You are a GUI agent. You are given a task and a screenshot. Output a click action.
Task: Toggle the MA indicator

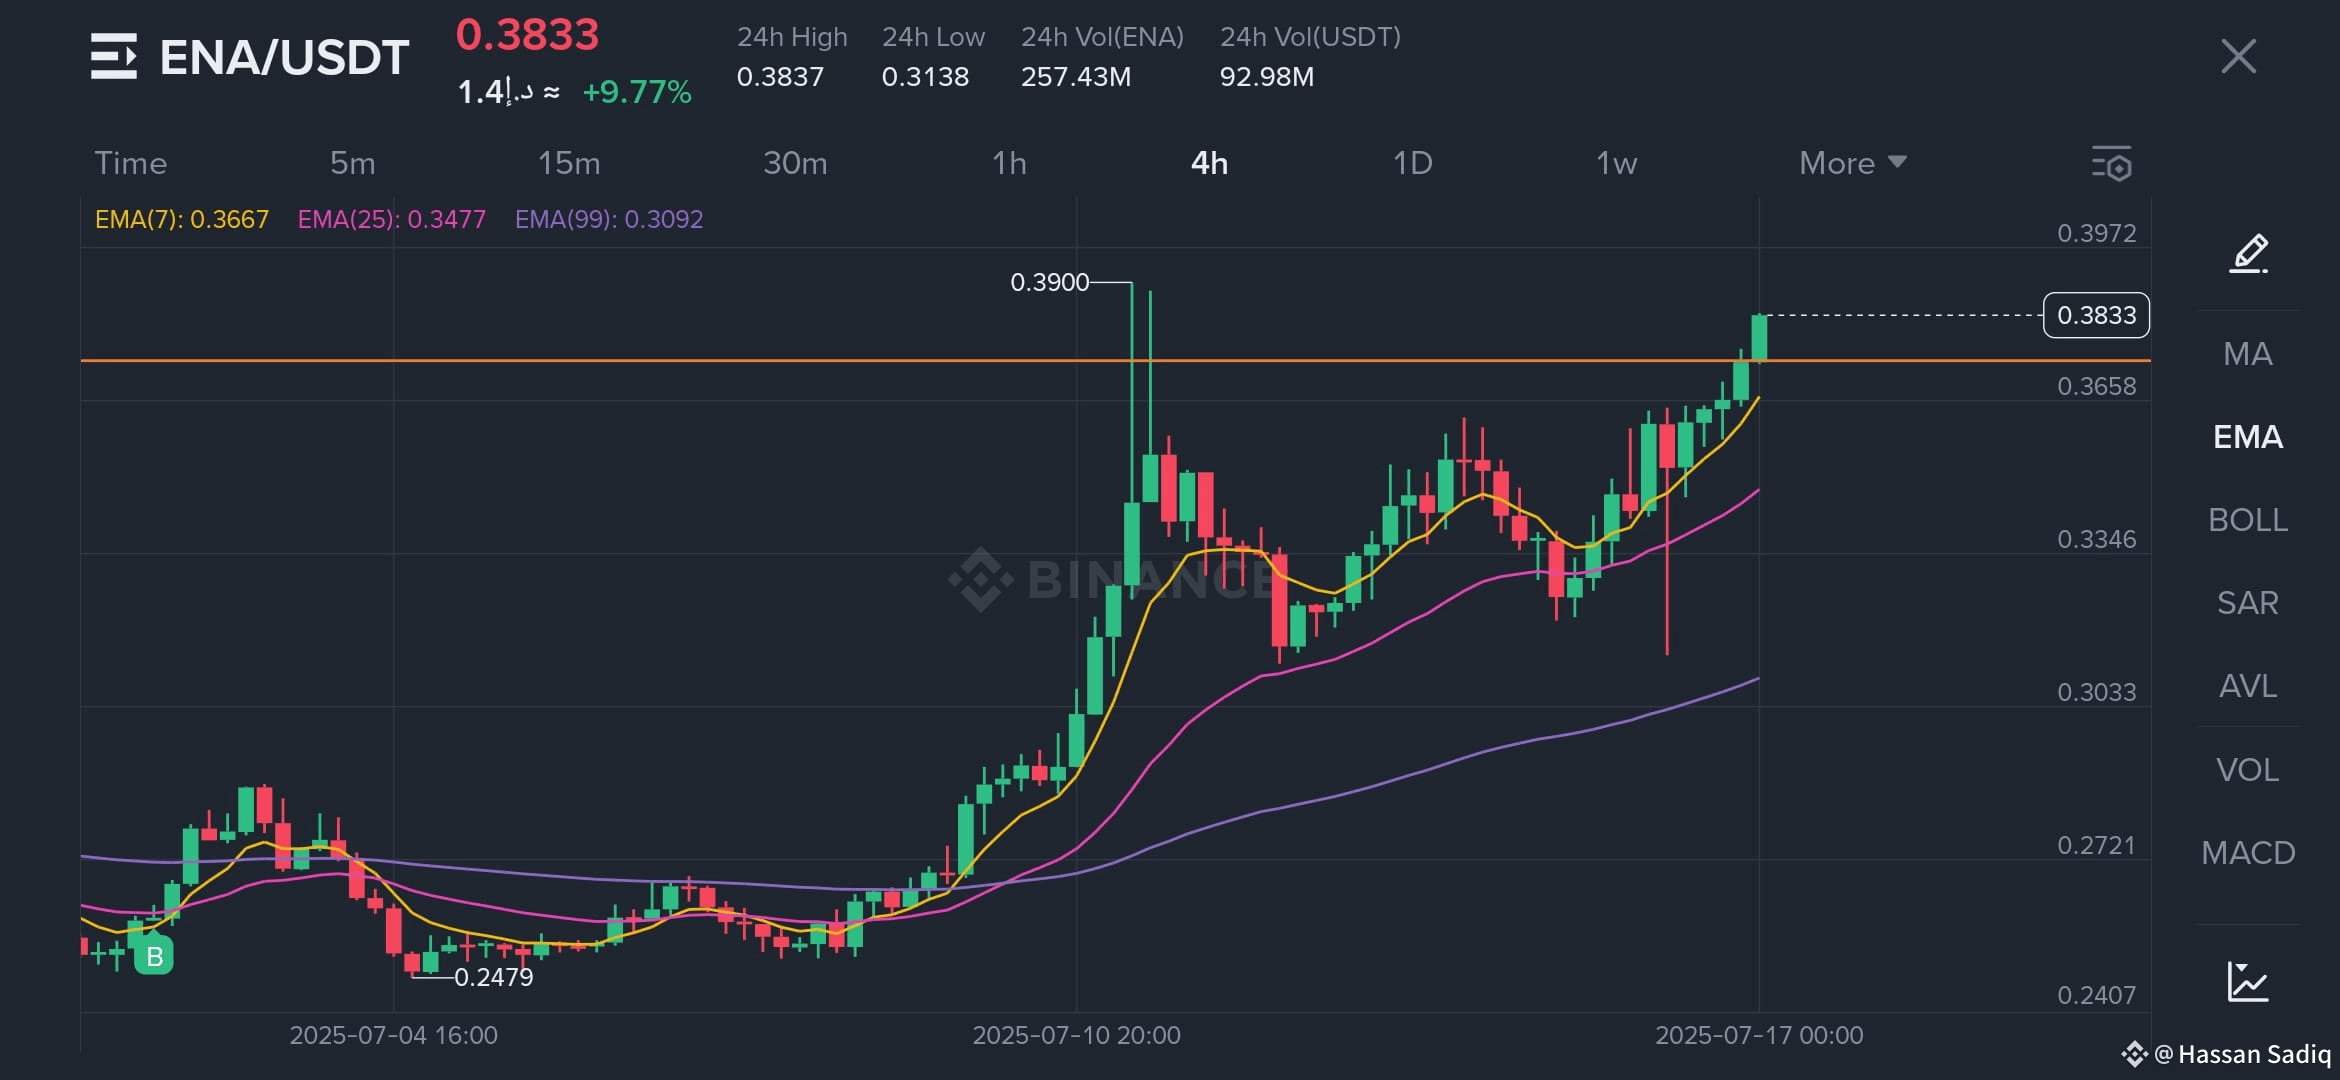click(2248, 354)
